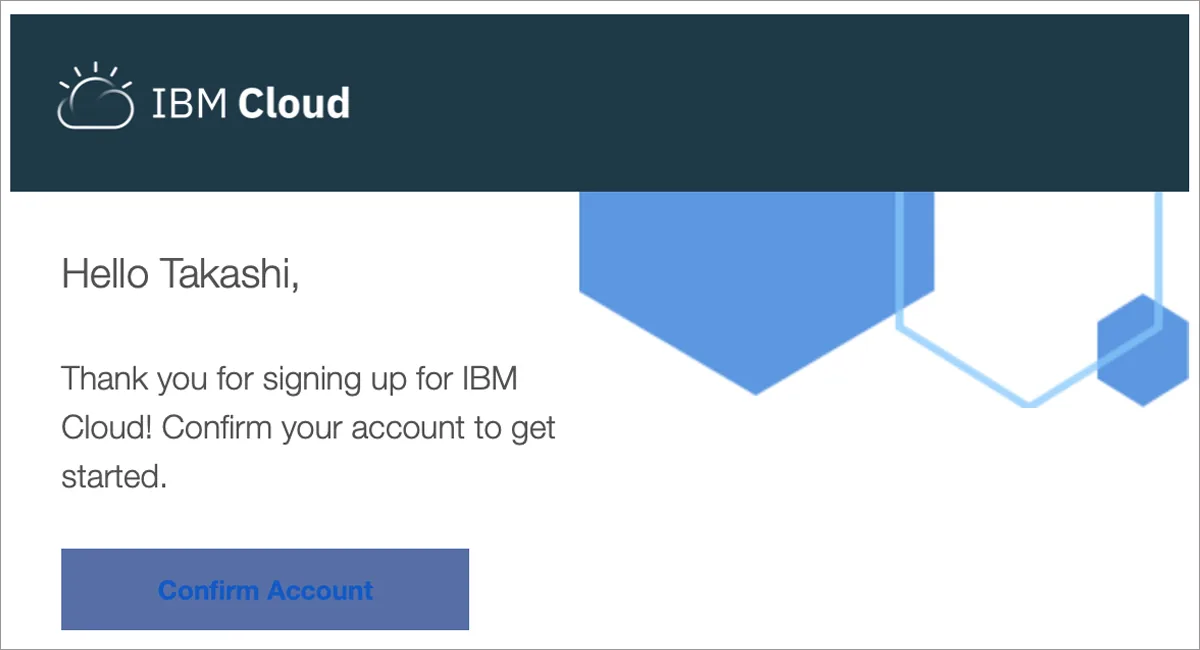Click the IBM Cloud cloud logo icon
Viewport: 1200px width, 650px height.
pos(95,96)
